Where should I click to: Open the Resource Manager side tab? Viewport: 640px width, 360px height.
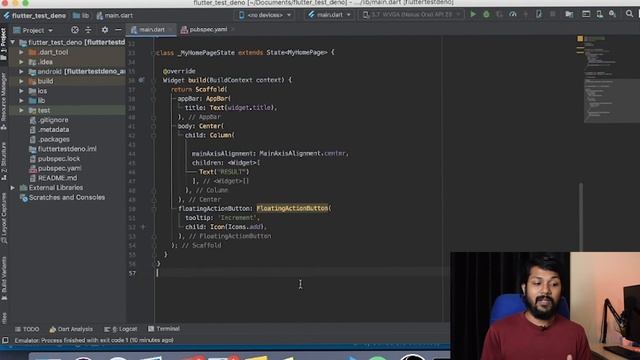(x=4, y=101)
